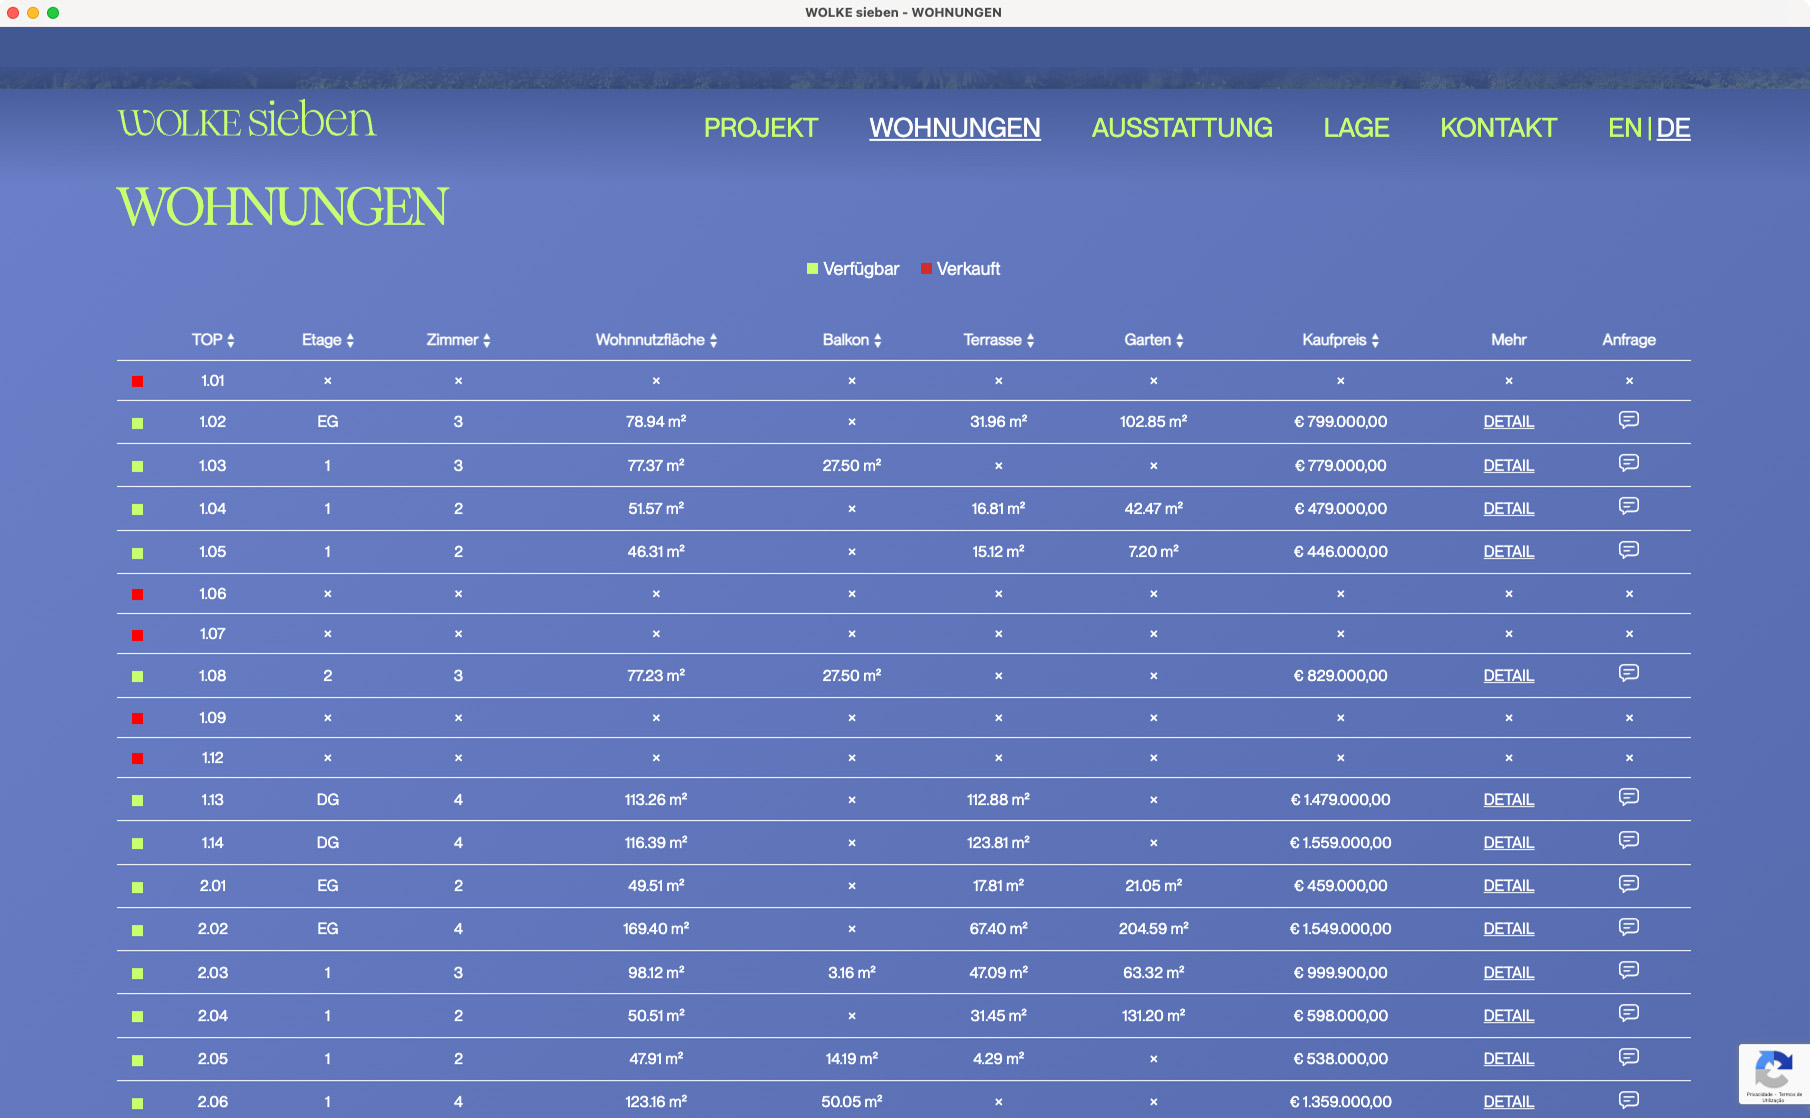1810x1118 pixels.
Task: Switch language to EN
Action: pyautogui.click(x=1624, y=128)
